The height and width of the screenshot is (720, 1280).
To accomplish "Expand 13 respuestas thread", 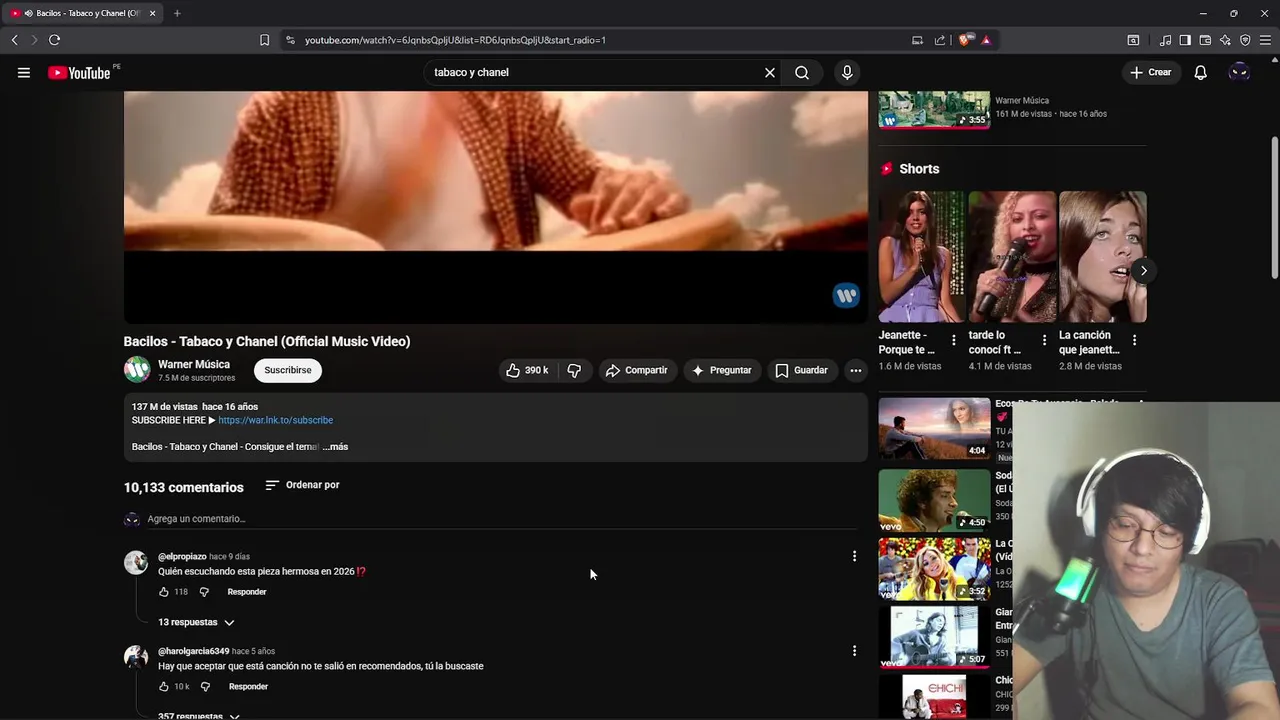I will tap(196, 622).
